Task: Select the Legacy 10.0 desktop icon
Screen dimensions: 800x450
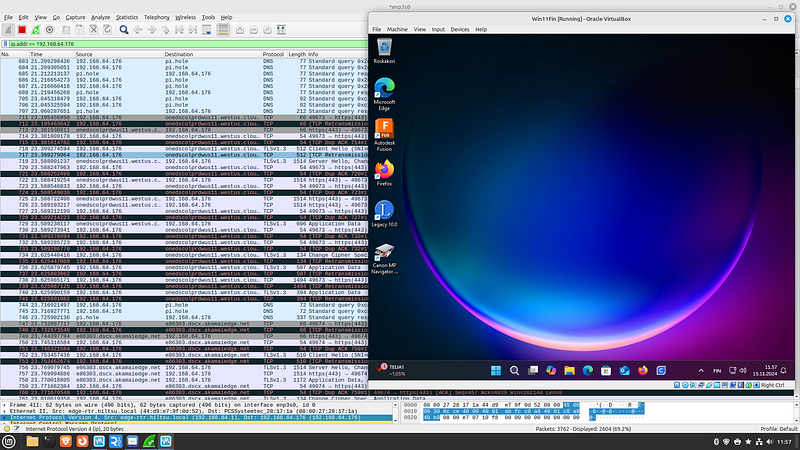Action: pos(384,213)
